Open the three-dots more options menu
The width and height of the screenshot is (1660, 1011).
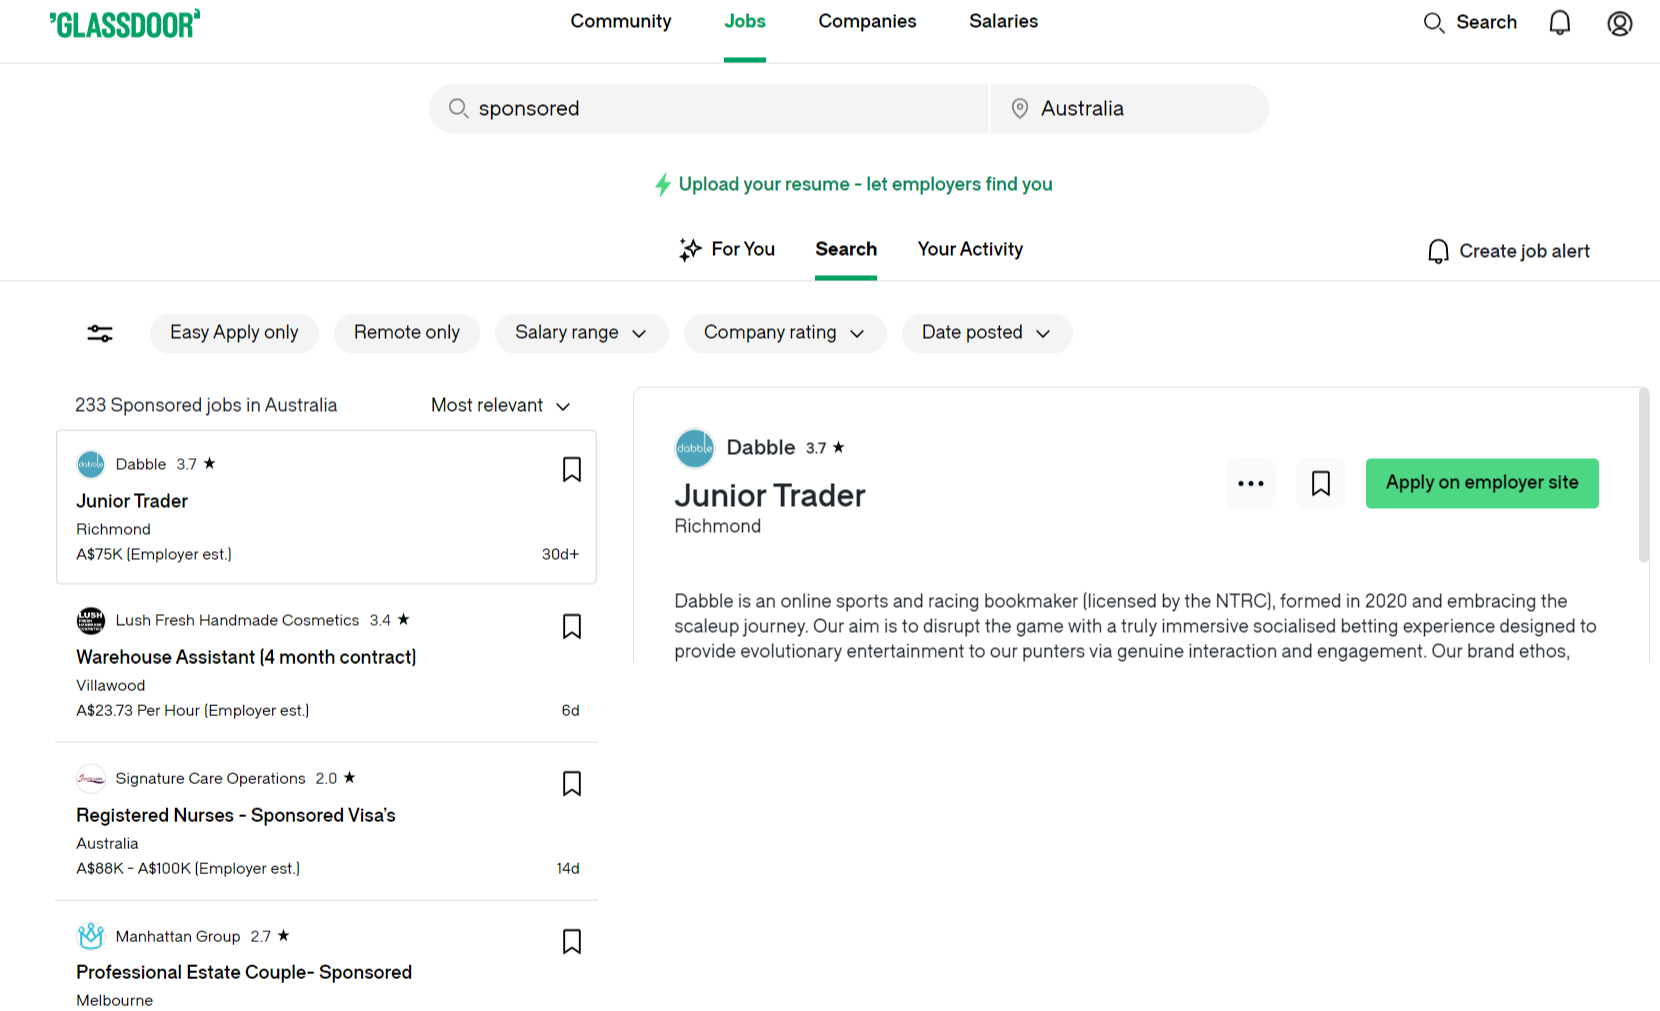click(1251, 484)
